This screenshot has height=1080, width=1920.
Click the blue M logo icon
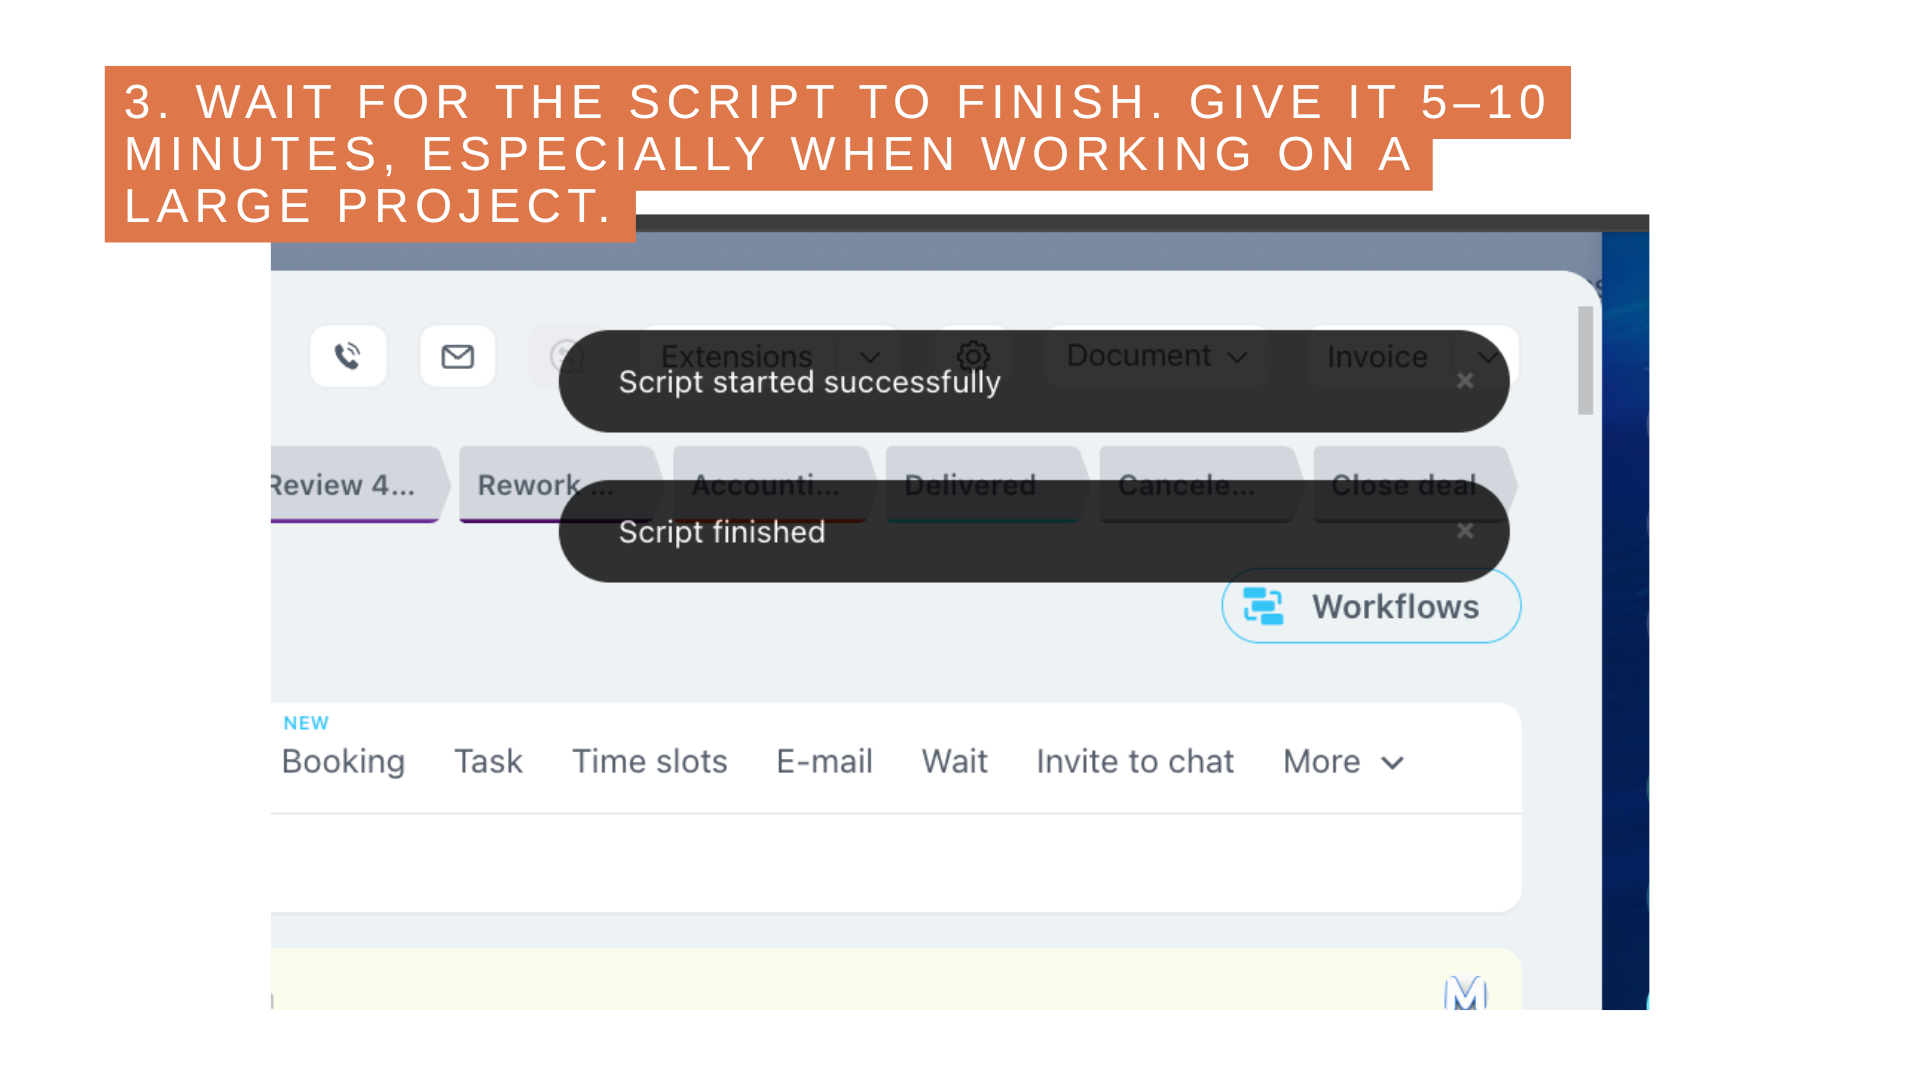coord(1465,994)
